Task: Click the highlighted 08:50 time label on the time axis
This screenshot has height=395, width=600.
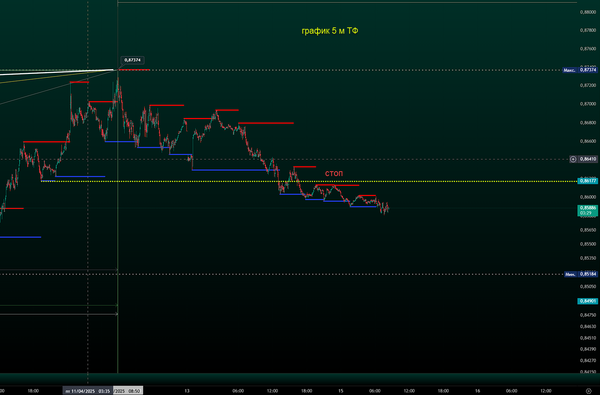Action: [128, 391]
